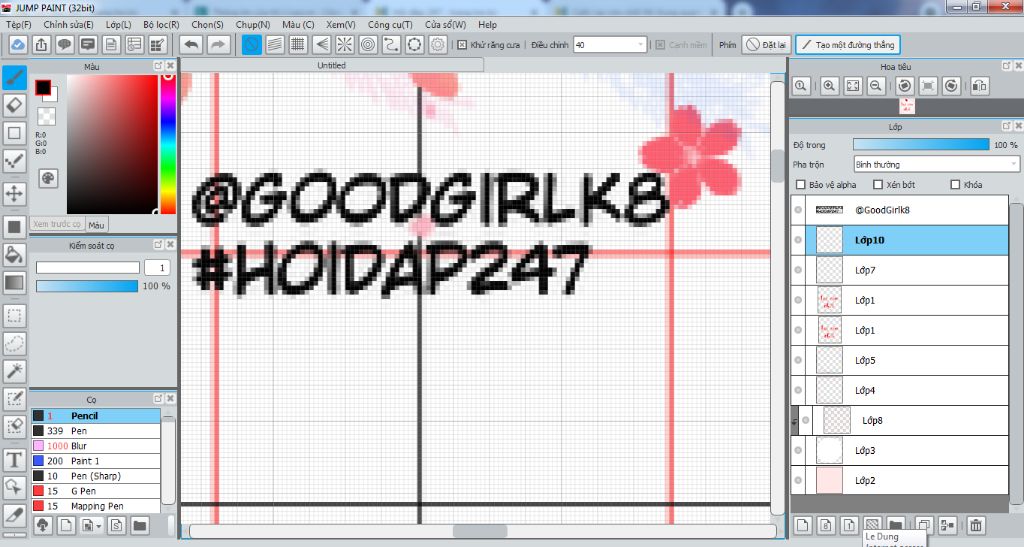Adjust the Độ trong opacity slider
The width and height of the screenshot is (1024, 547).
[x=921, y=145]
